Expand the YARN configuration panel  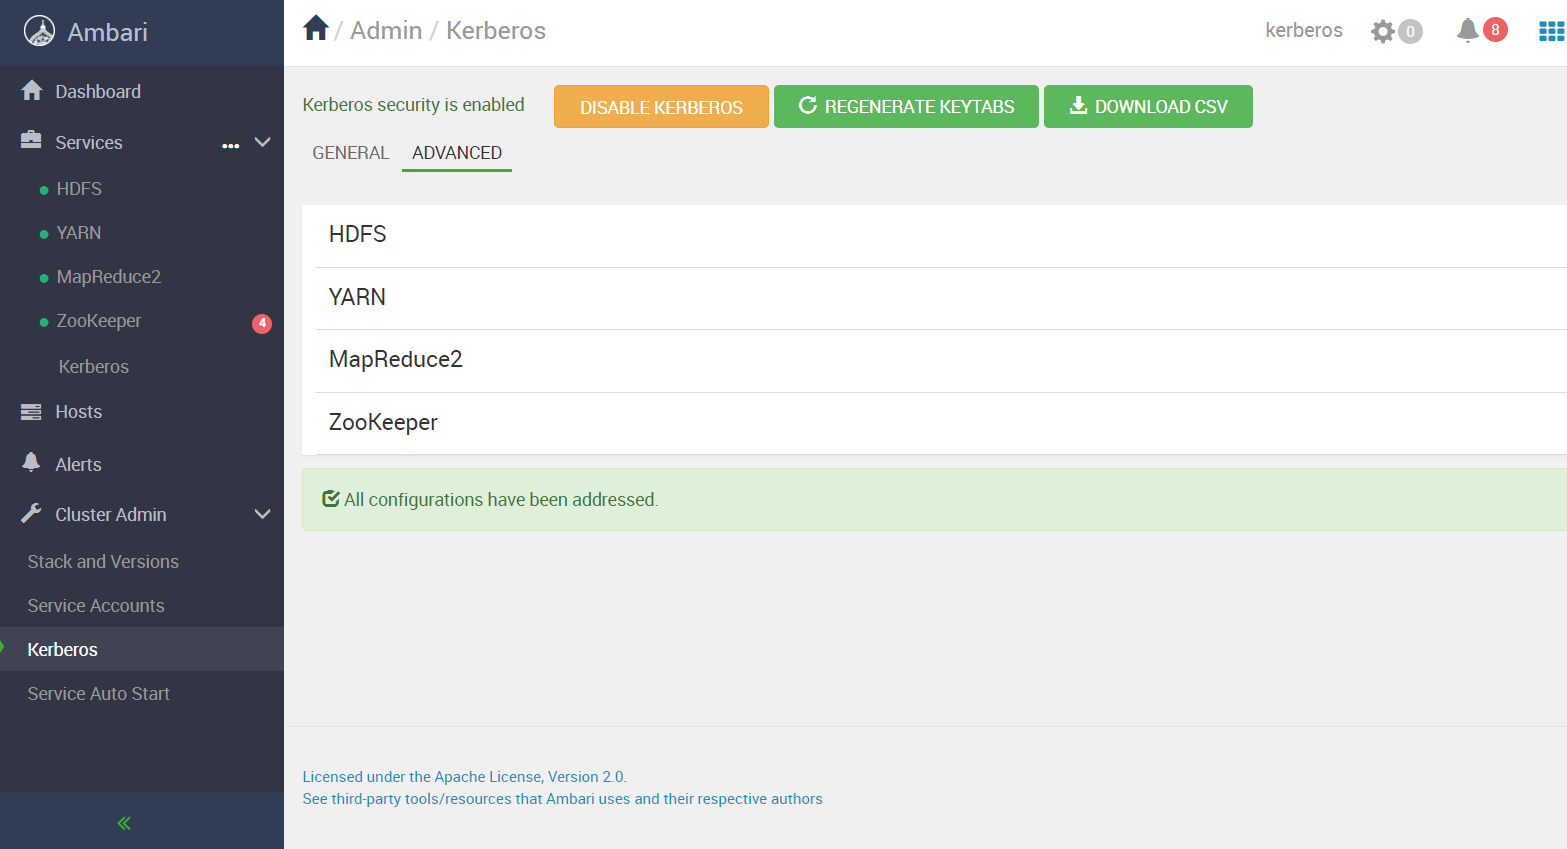940,297
